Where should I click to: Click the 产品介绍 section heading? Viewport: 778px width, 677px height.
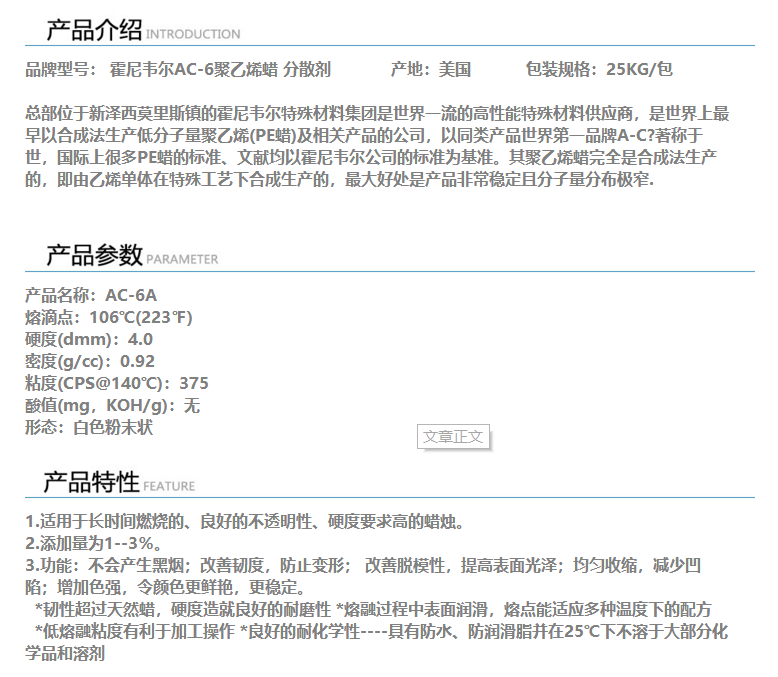point(94,30)
